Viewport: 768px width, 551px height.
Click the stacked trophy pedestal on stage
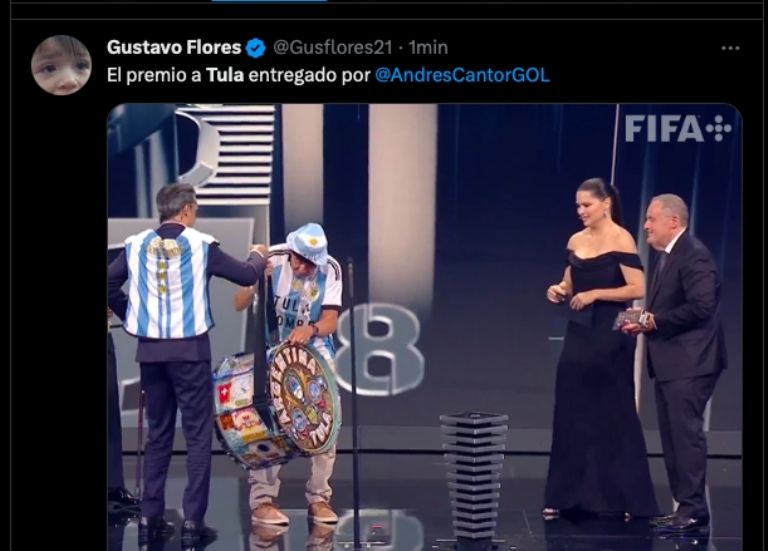click(x=474, y=480)
